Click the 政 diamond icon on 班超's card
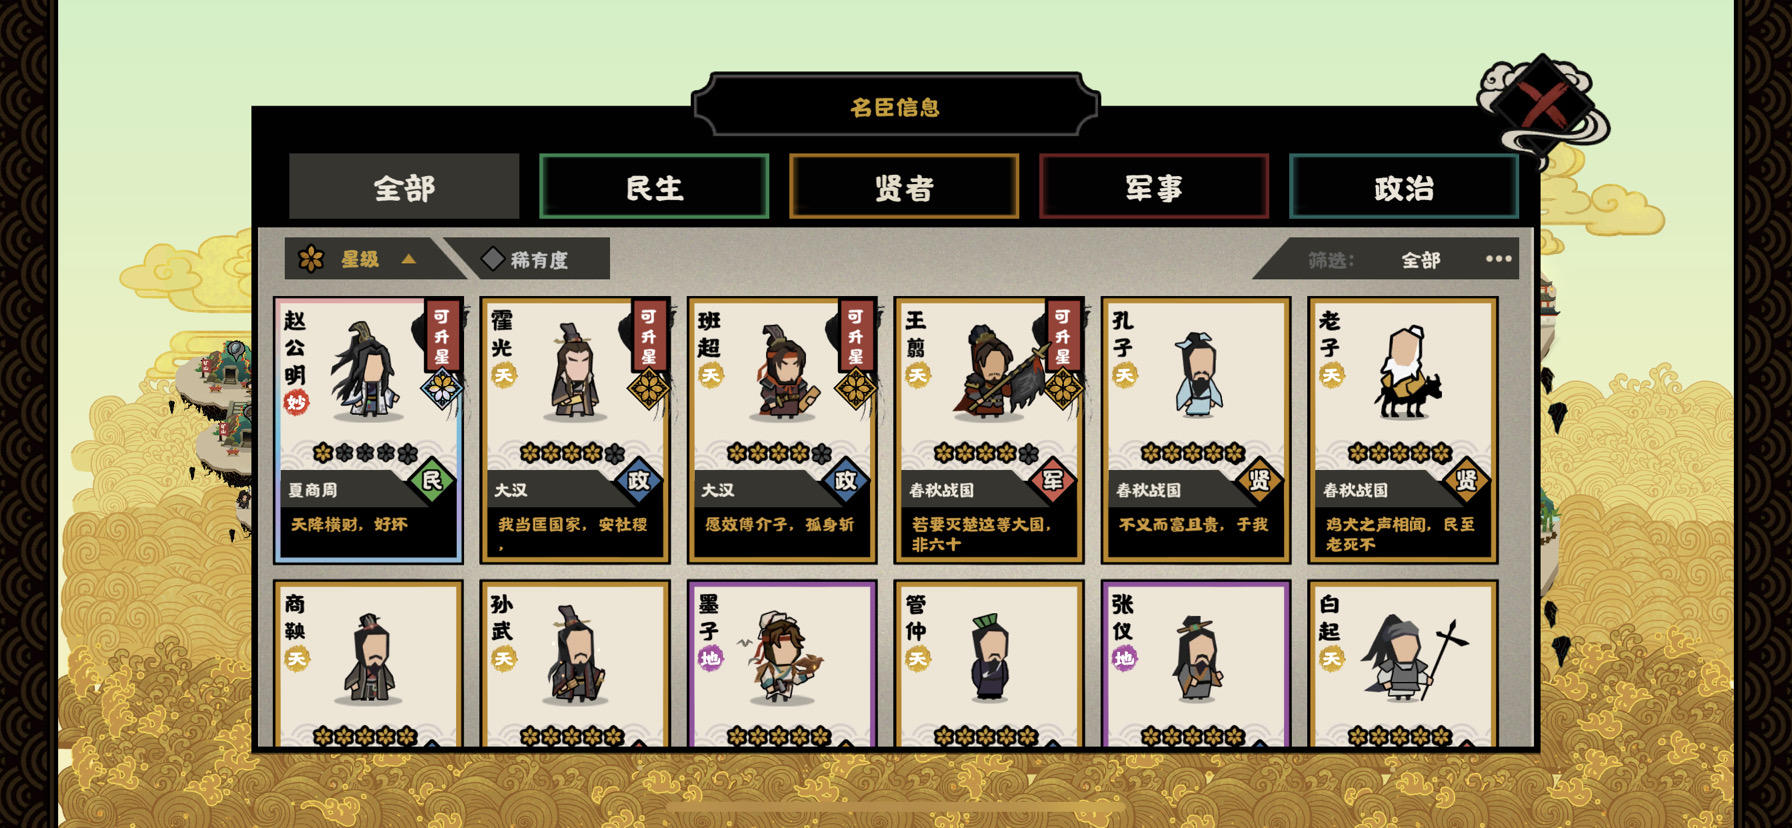1792x828 pixels. [x=846, y=481]
